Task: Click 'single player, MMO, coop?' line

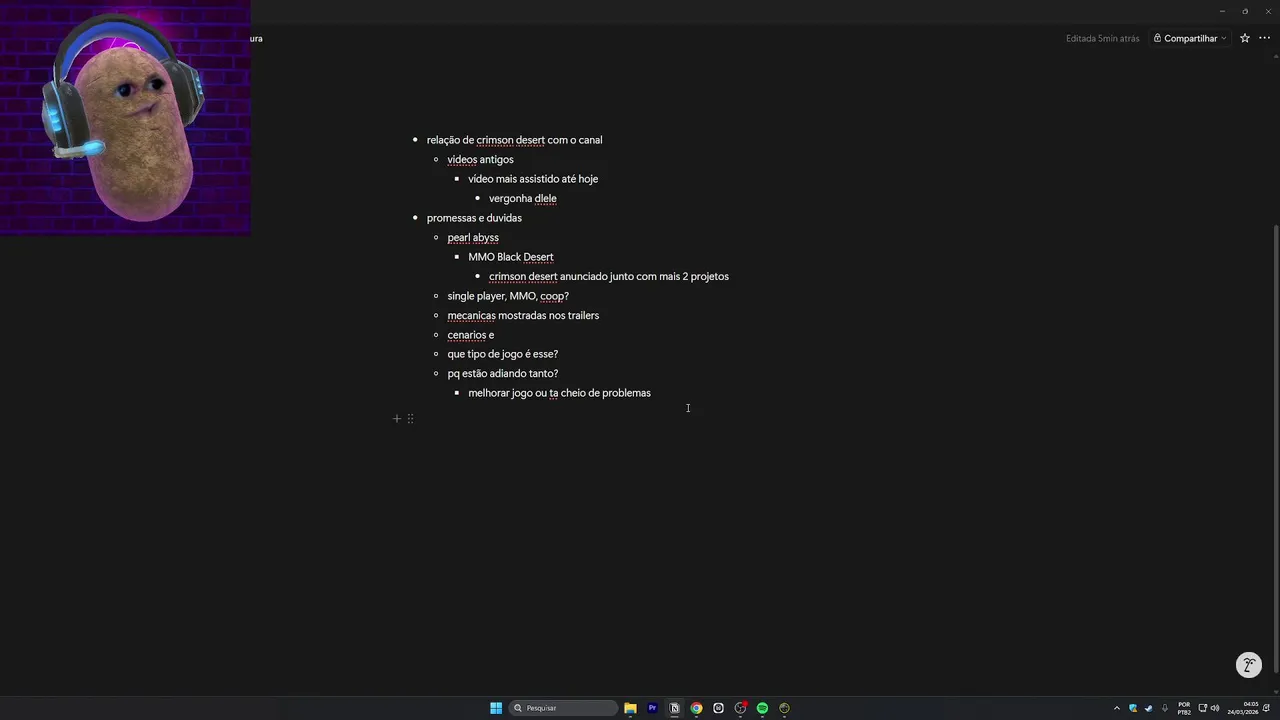Action: pyautogui.click(x=508, y=296)
